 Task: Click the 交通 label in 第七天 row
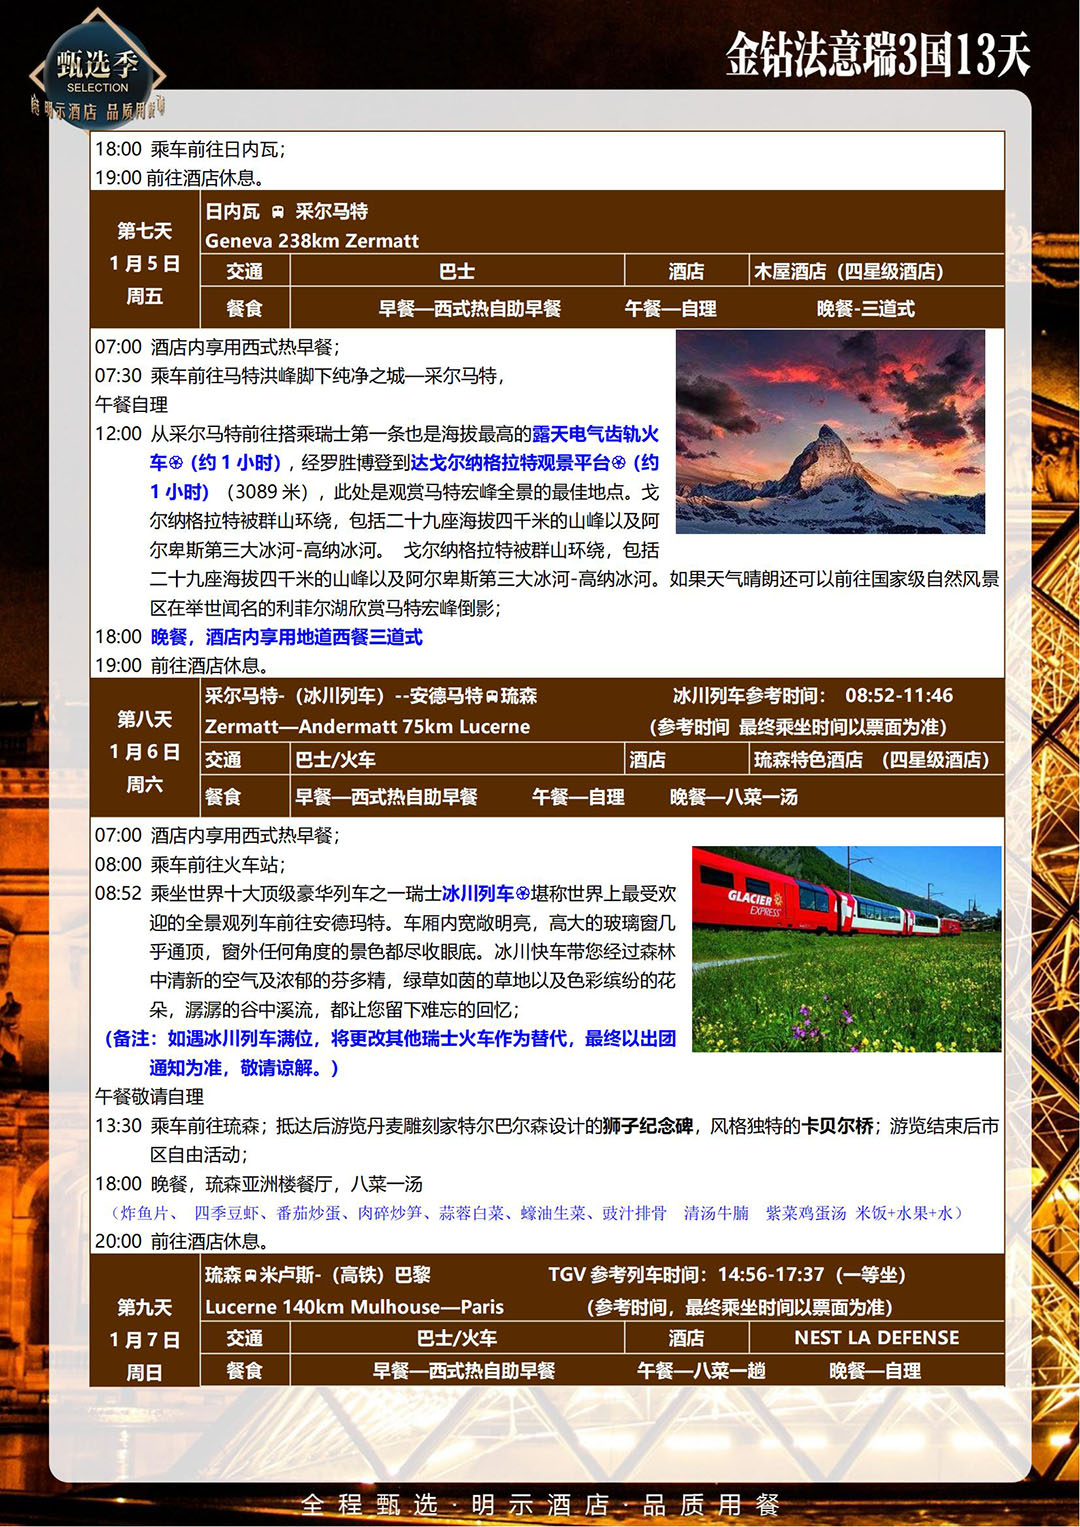click(245, 271)
